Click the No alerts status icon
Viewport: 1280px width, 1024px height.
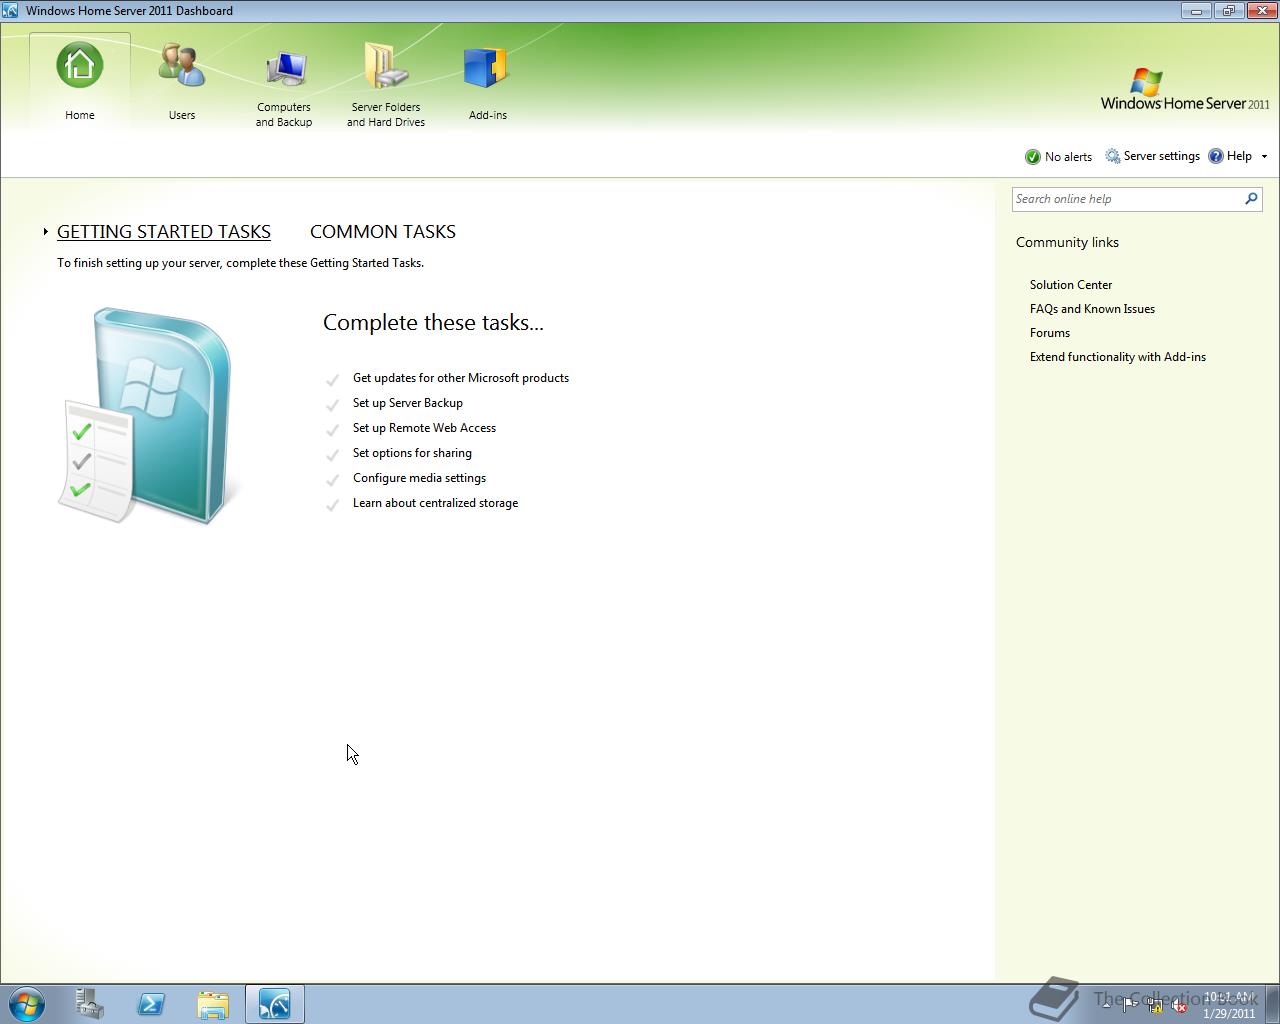coord(1033,157)
